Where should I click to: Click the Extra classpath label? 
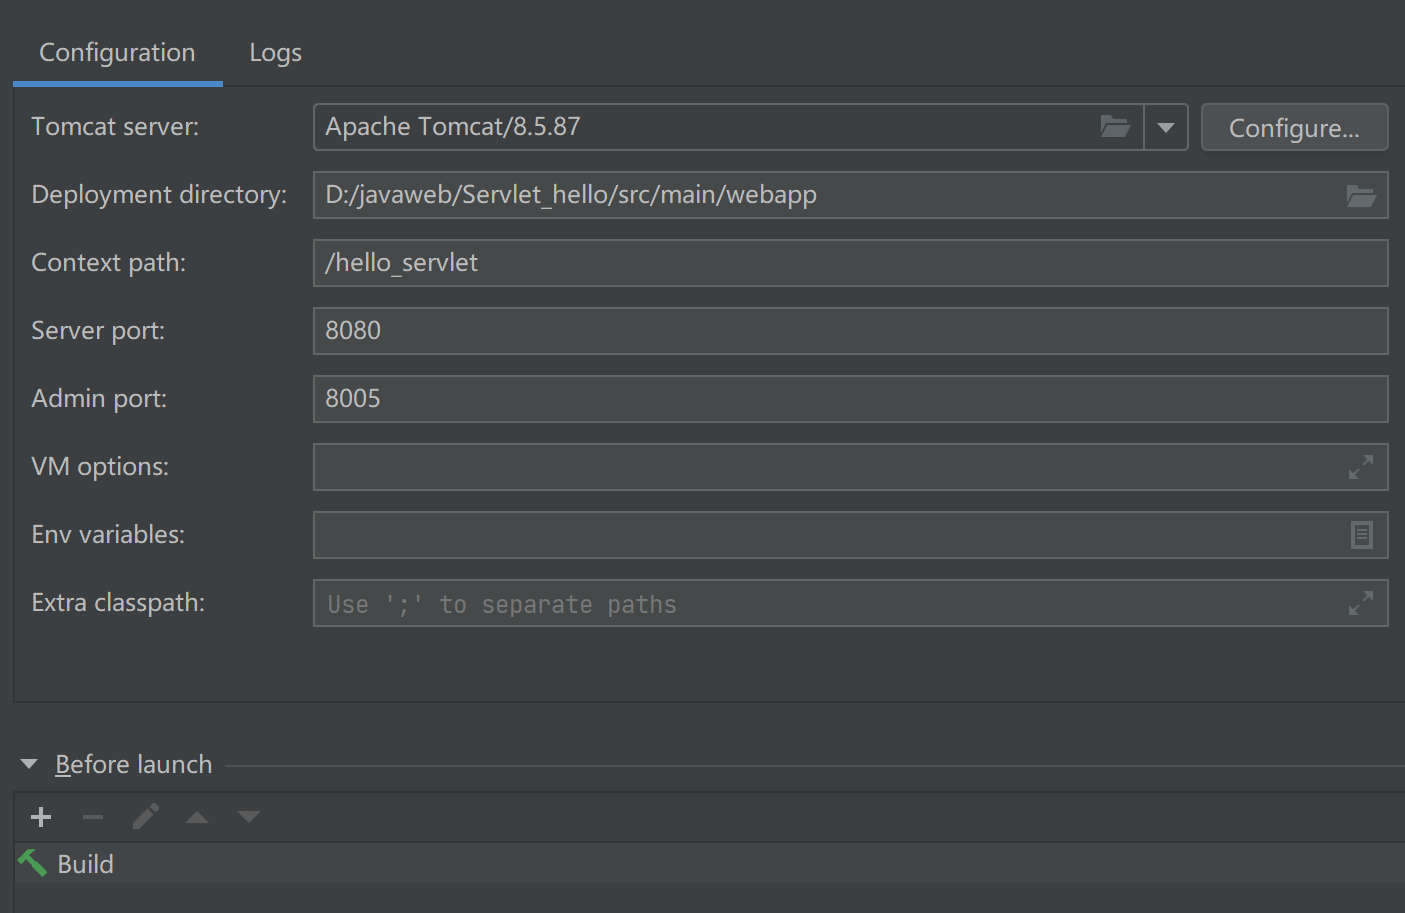point(118,603)
